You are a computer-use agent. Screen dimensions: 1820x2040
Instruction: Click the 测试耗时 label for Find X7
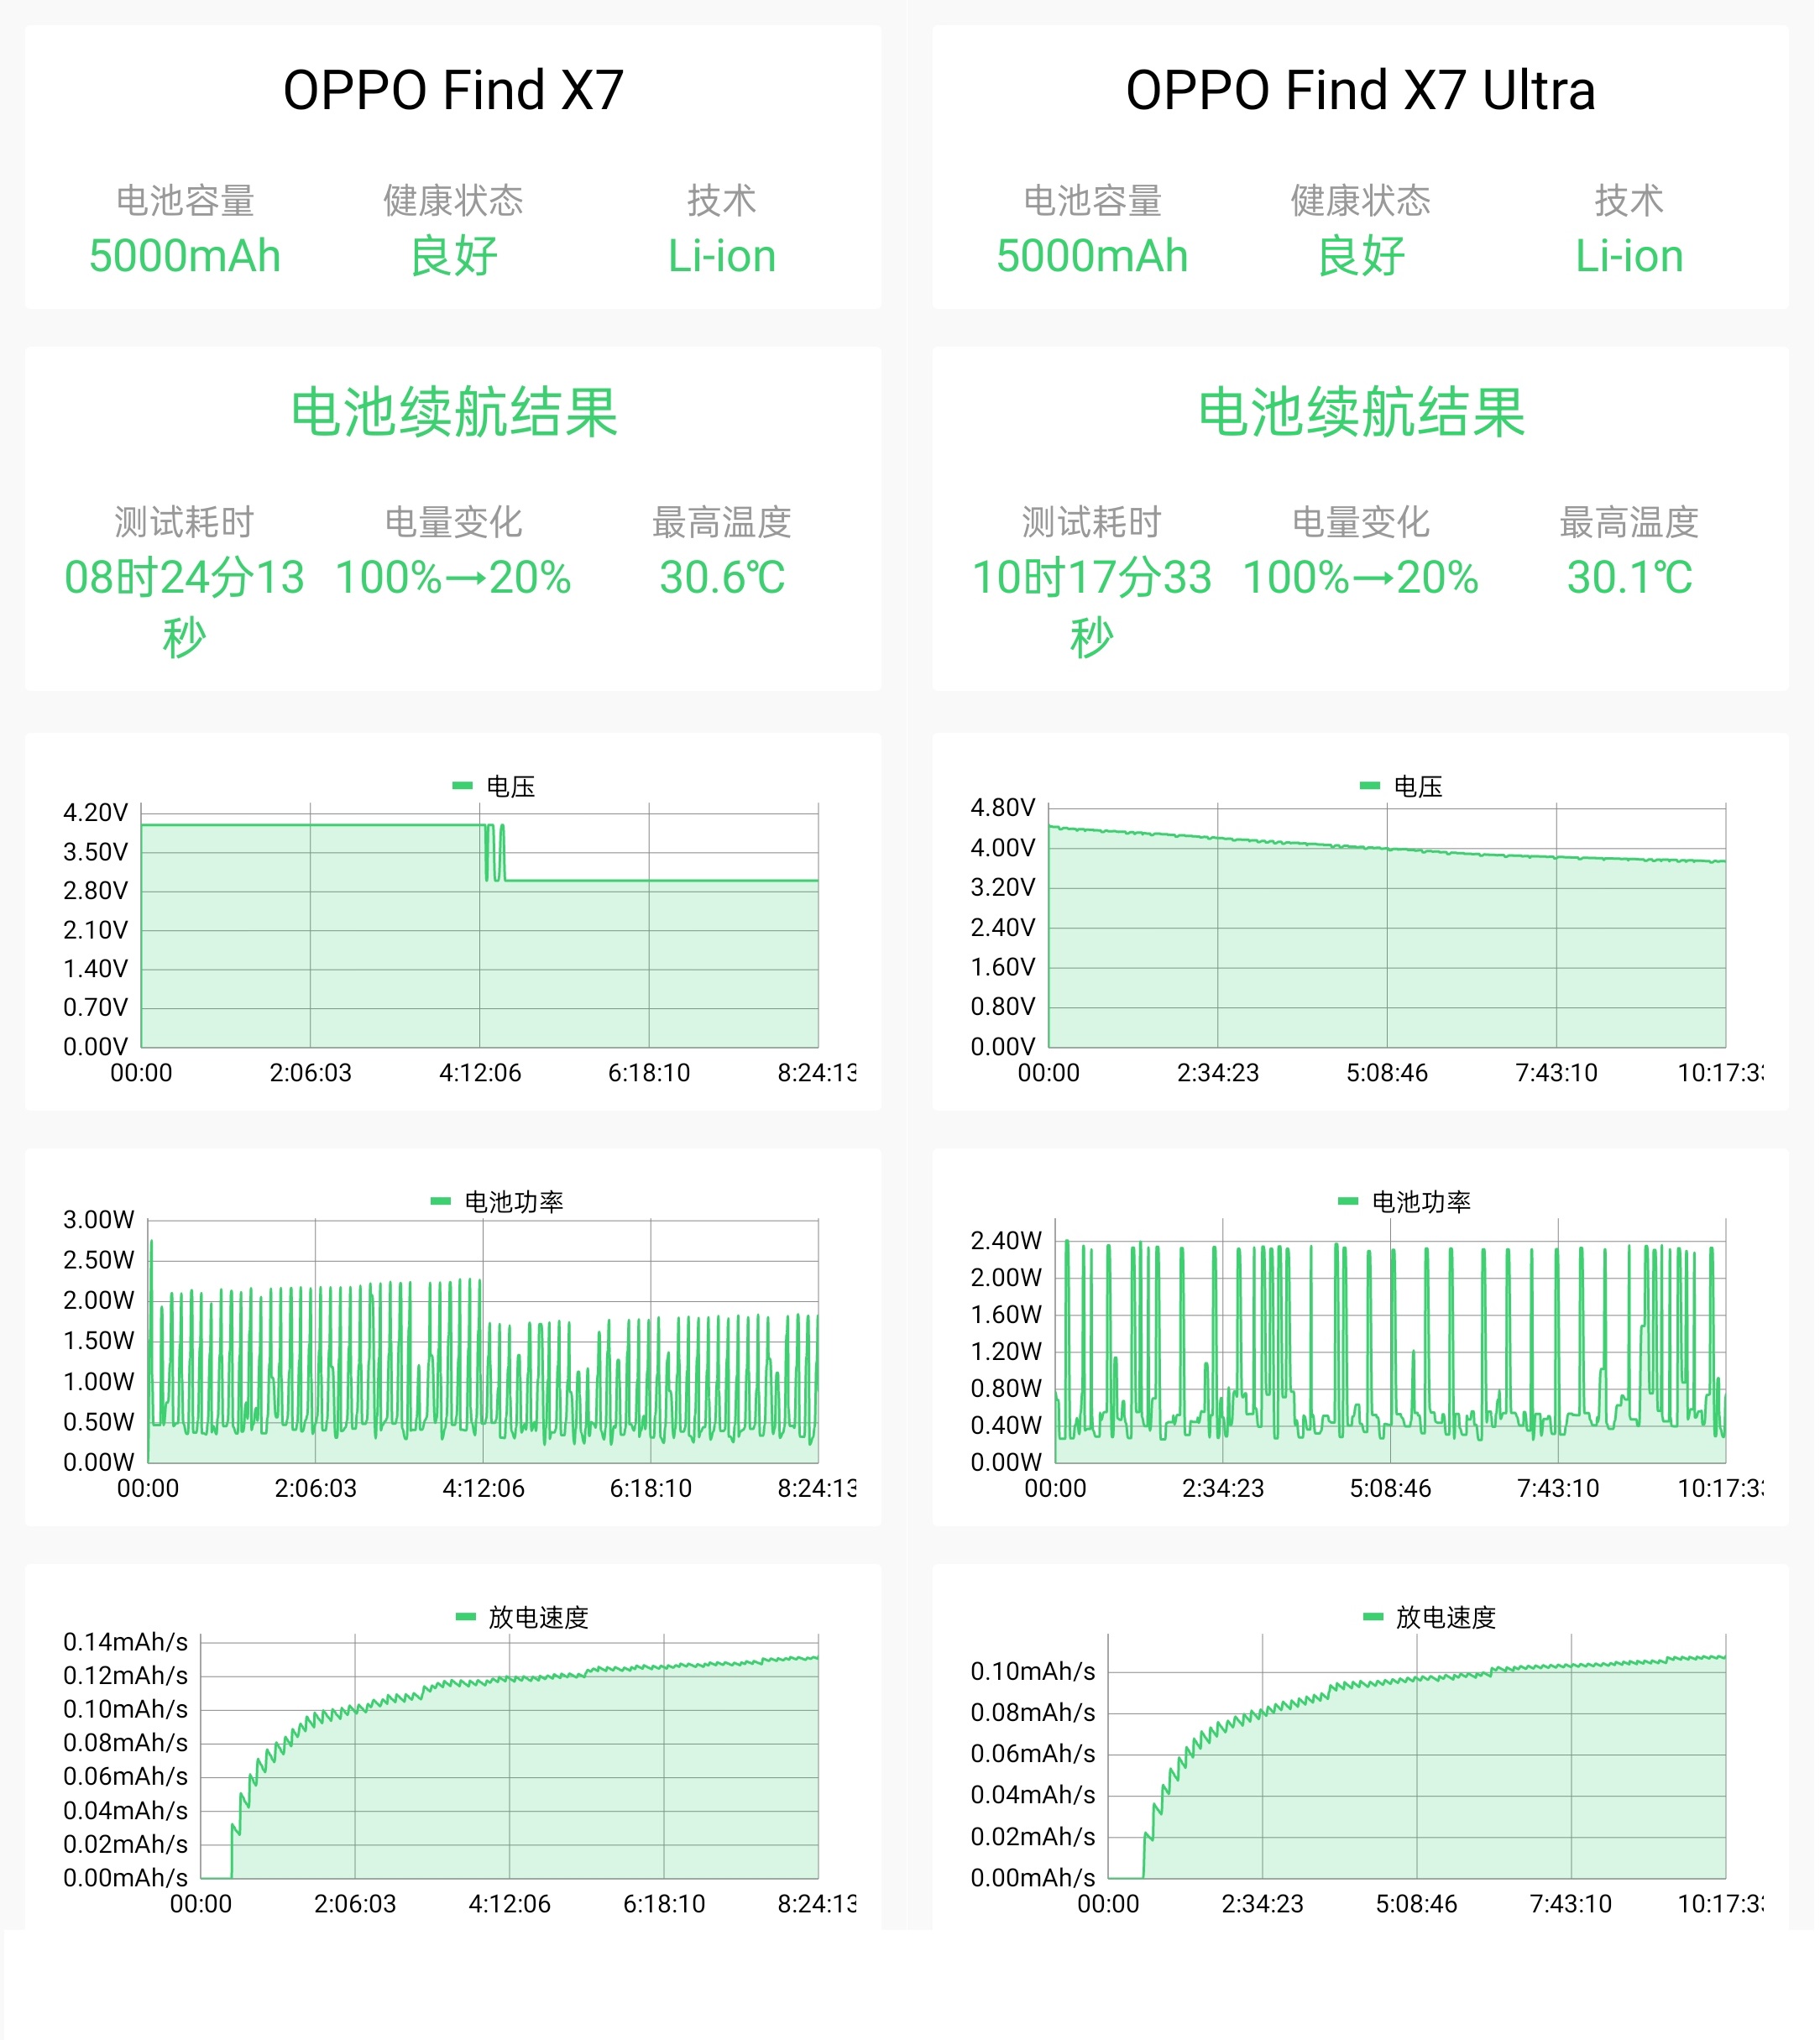[185, 523]
